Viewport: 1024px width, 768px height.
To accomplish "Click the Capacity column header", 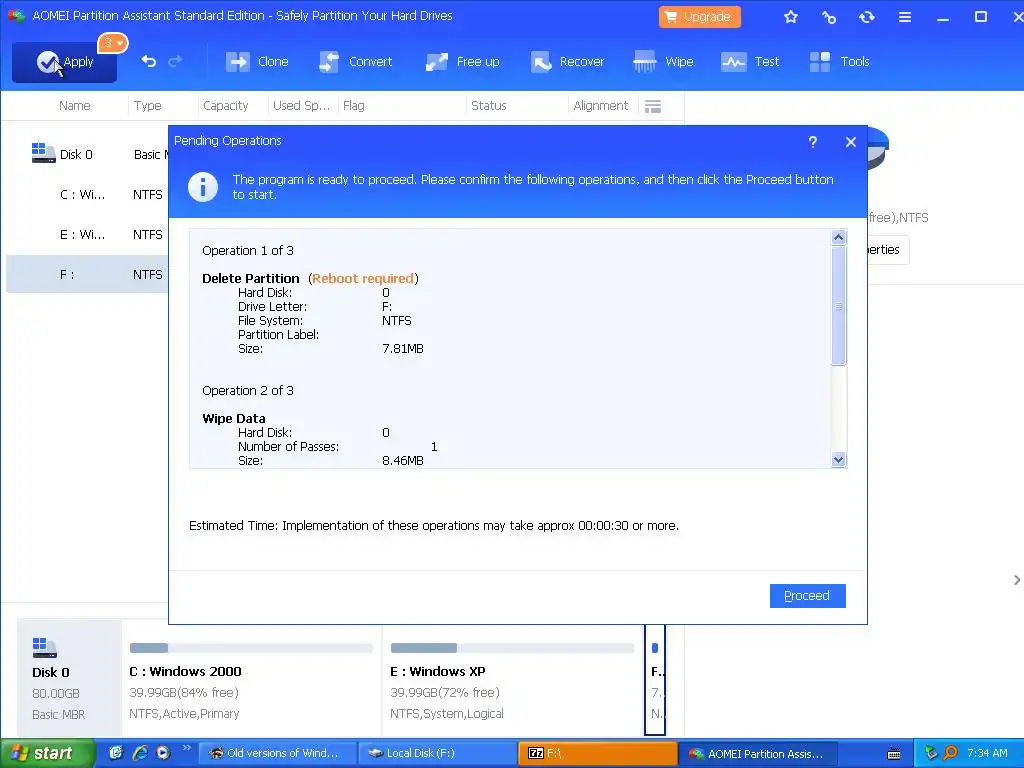I will click(x=225, y=106).
